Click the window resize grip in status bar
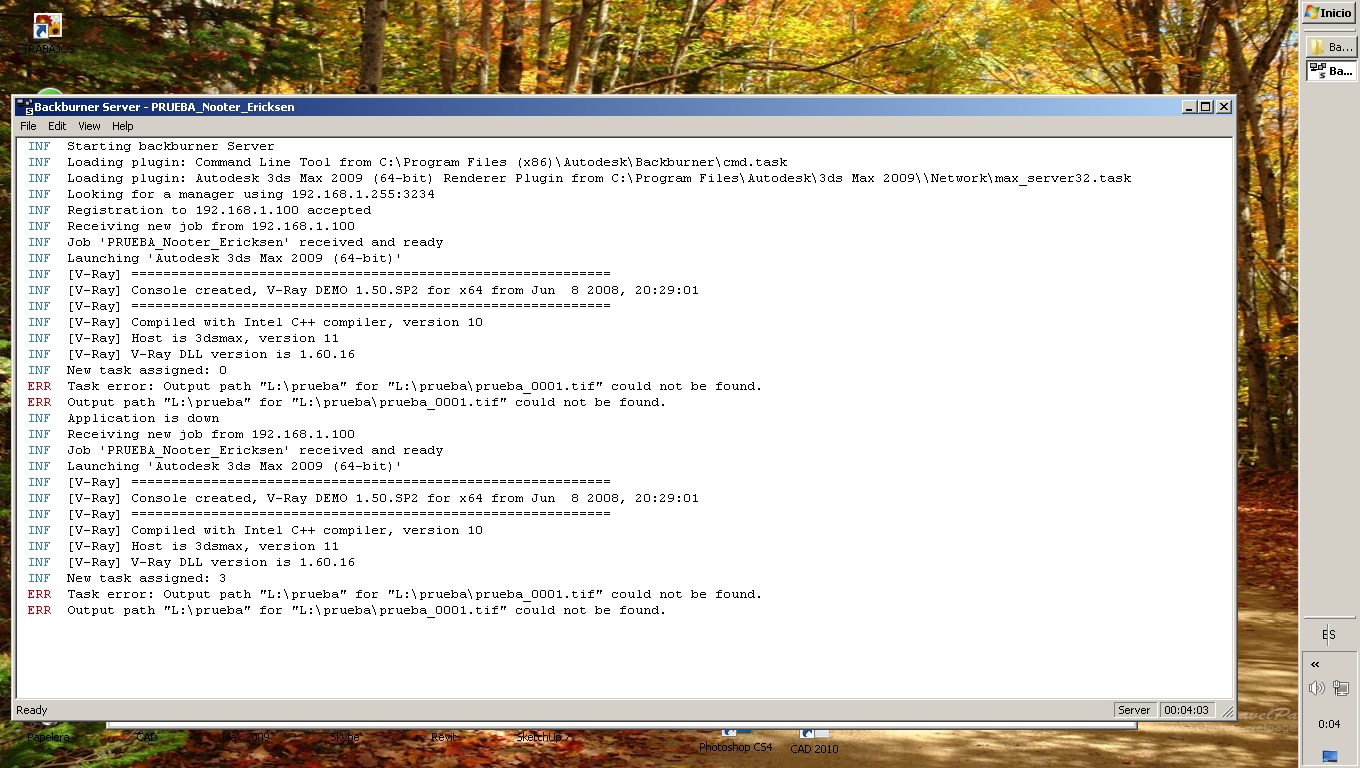The width and height of the screenshot is (1360, 768). (x=1227, y=711)
